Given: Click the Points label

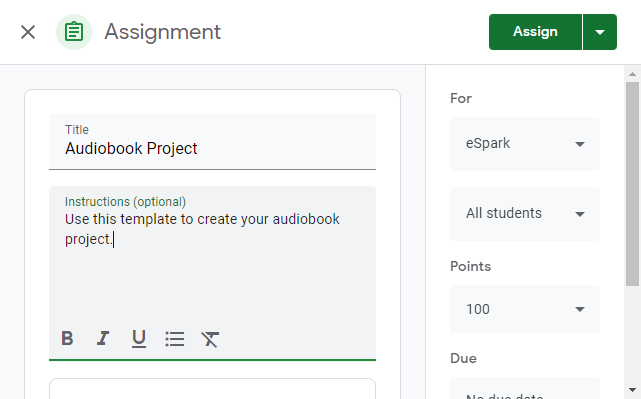Looking at the screenshot, I should [471, 266].
